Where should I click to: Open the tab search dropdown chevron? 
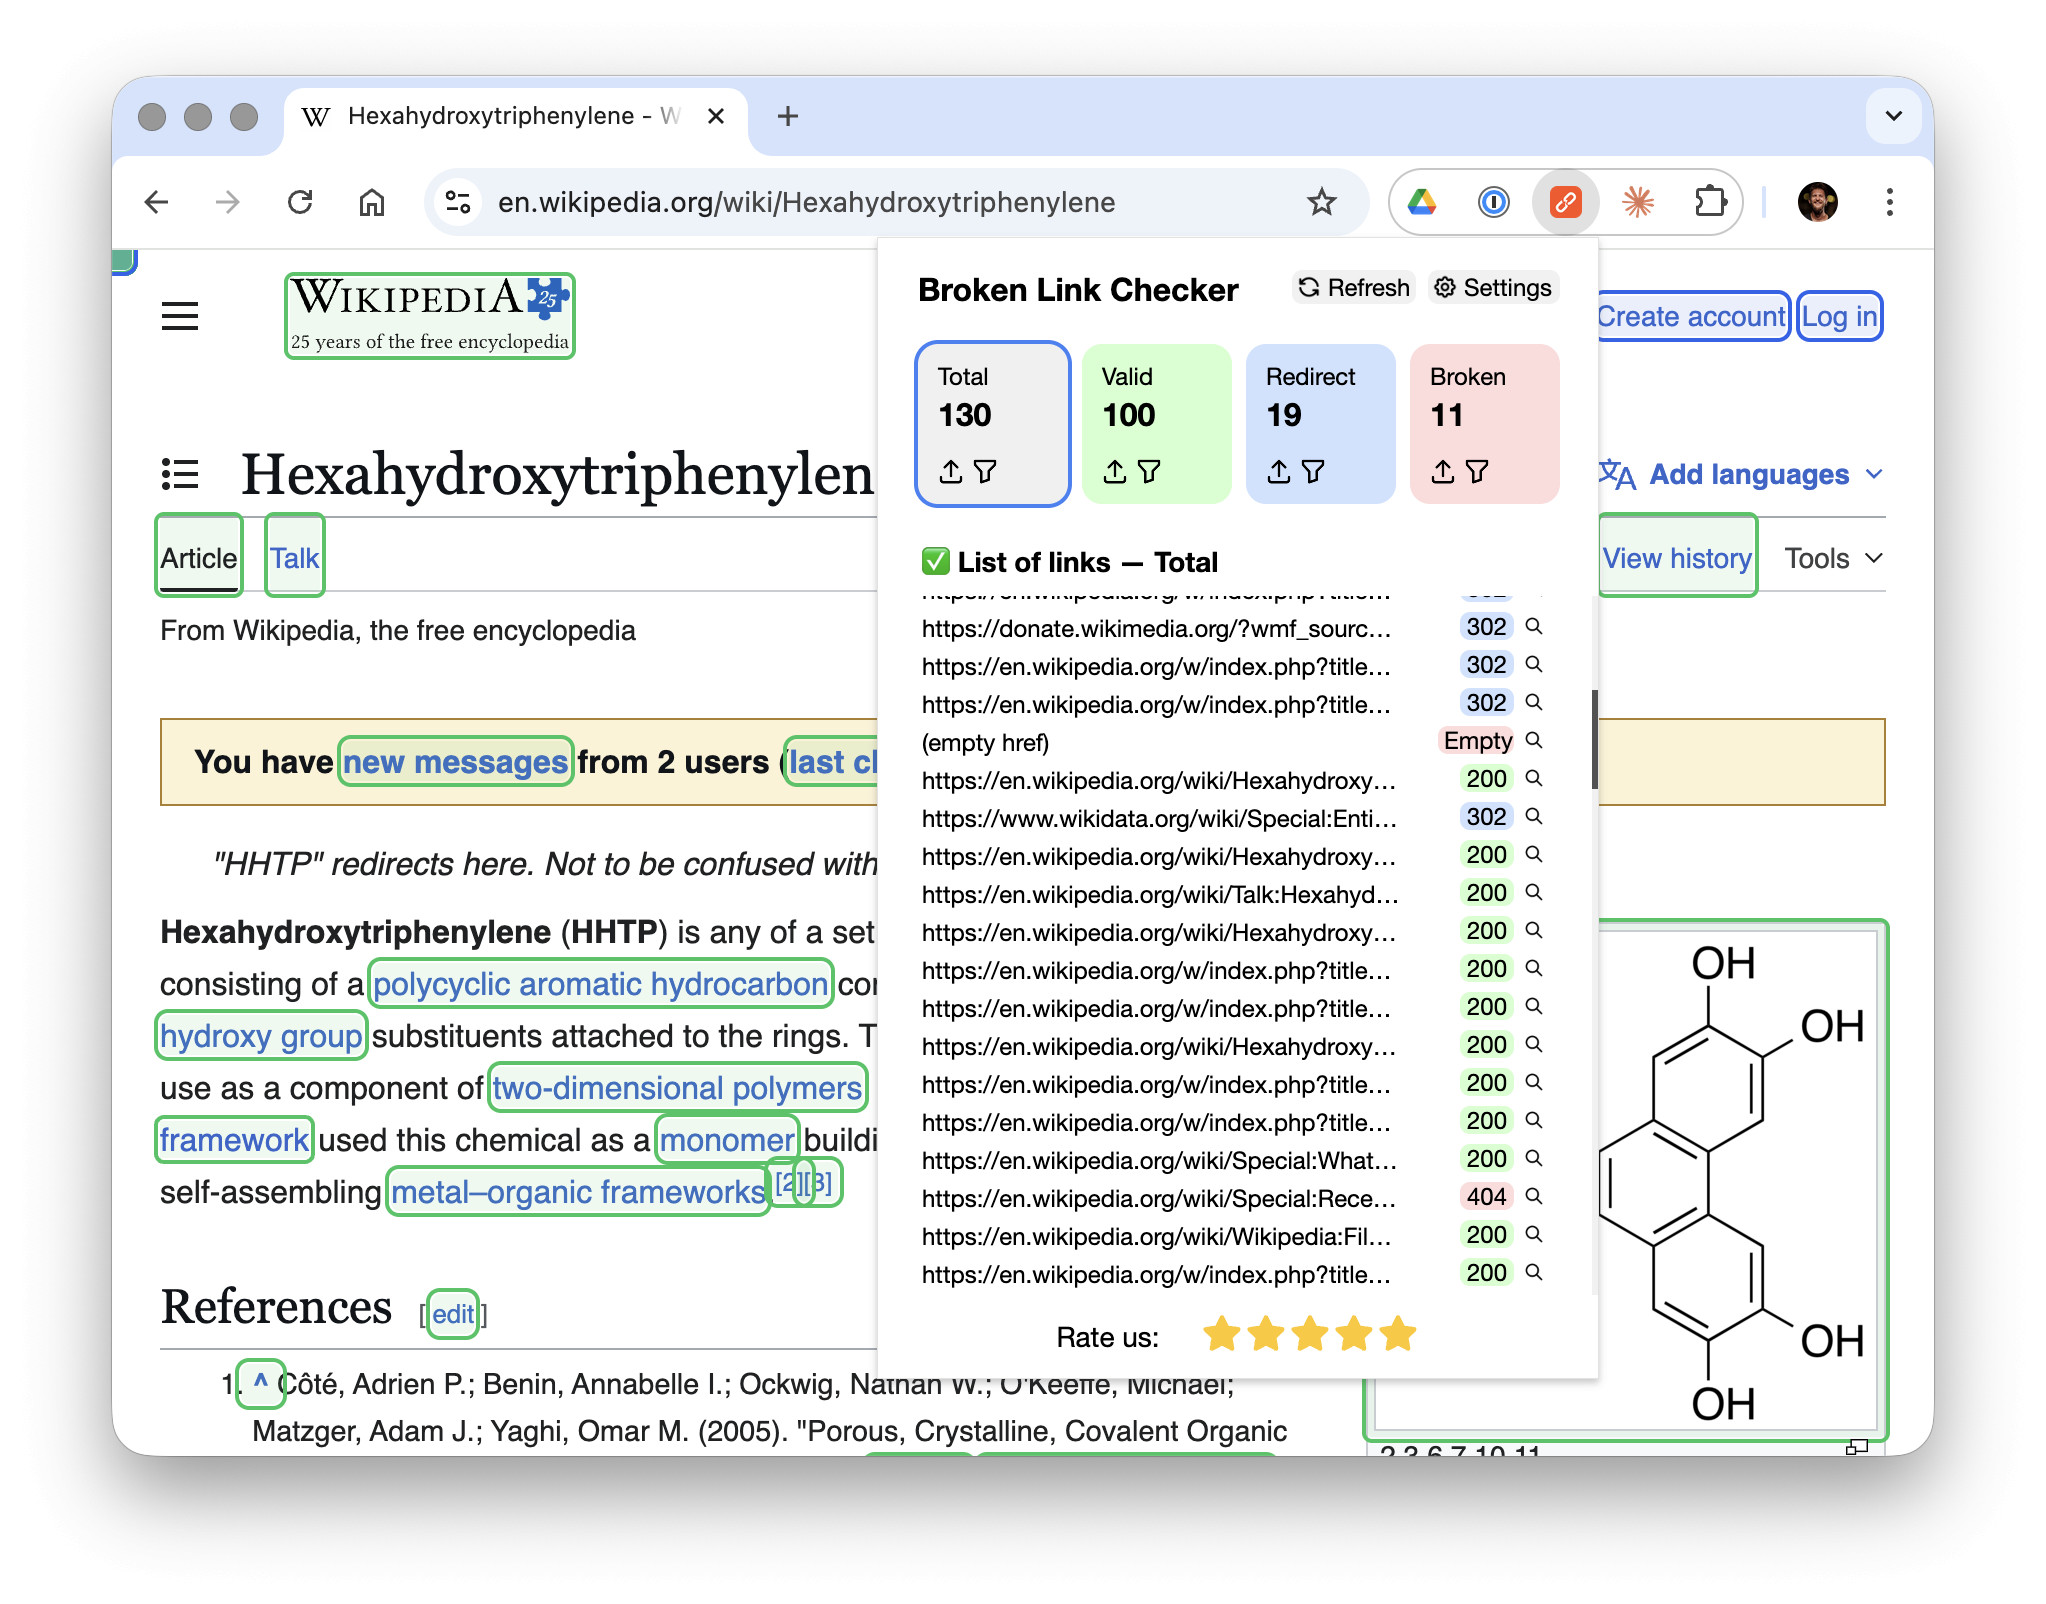point(1893,116)
